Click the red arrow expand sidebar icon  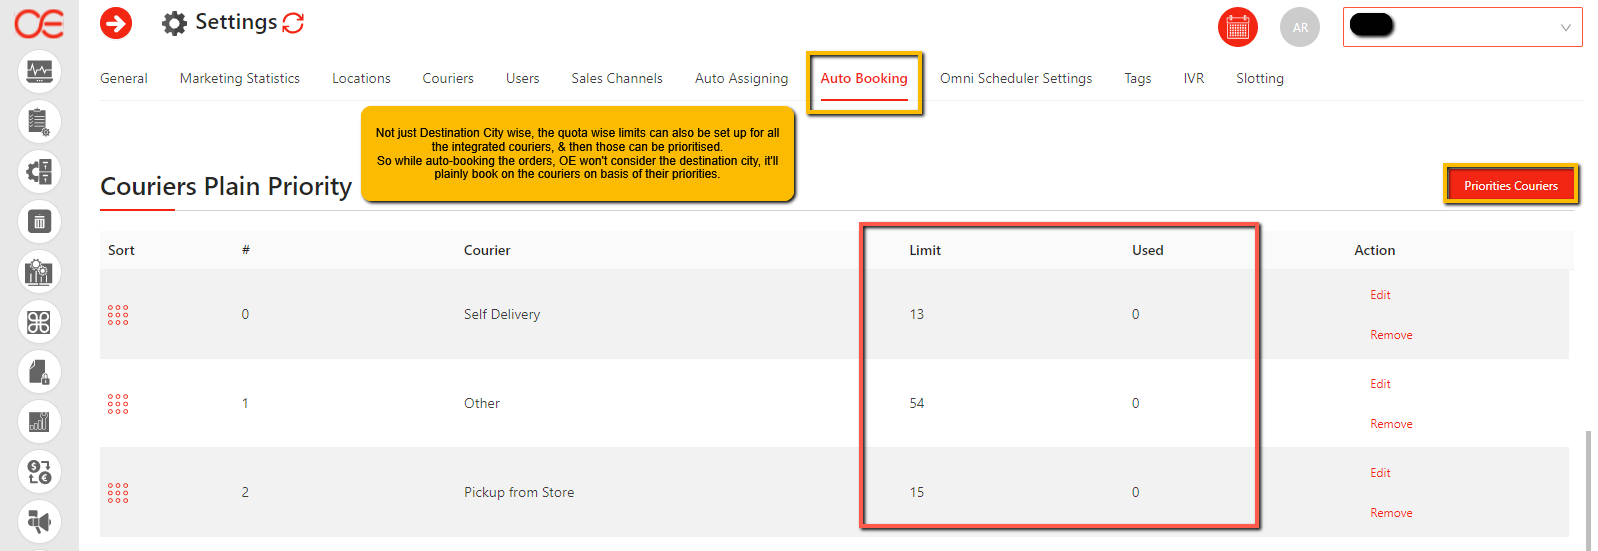(116, 23)
